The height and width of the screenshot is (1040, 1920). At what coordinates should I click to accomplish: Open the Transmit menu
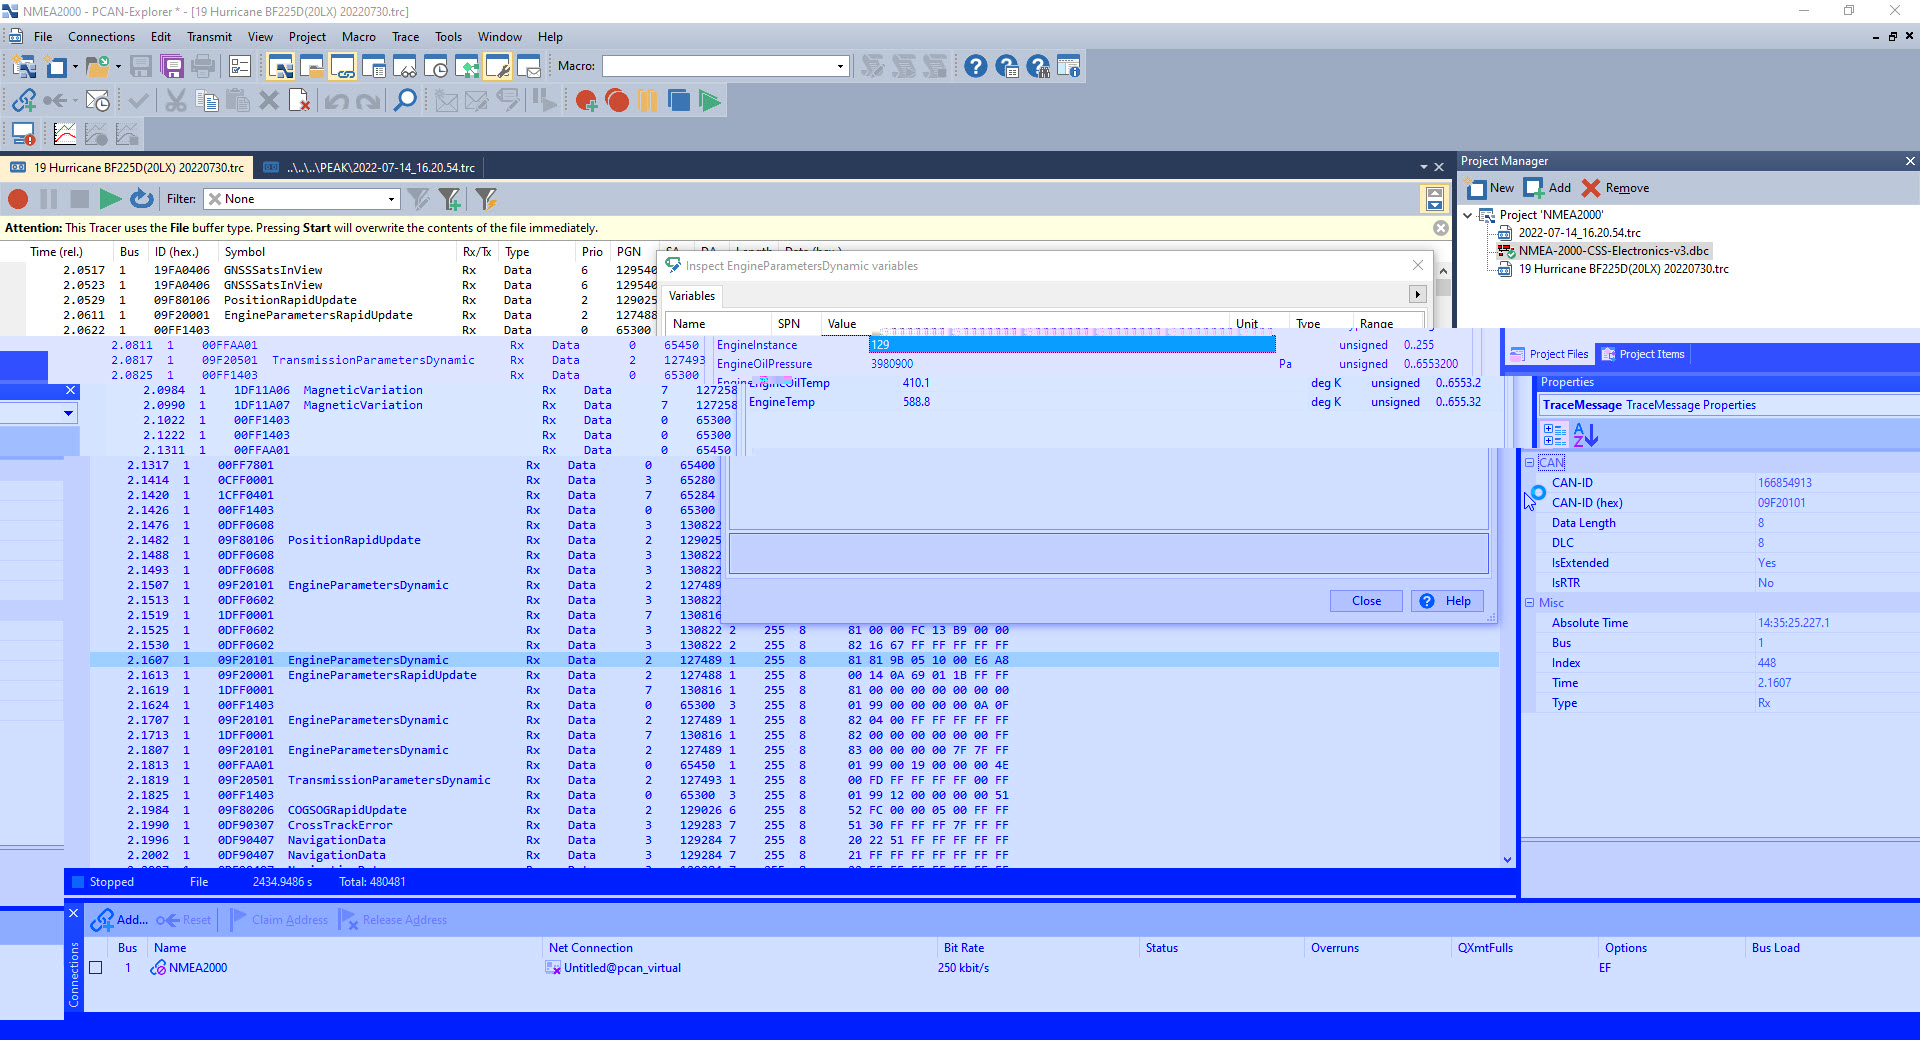tap(209, 37)
